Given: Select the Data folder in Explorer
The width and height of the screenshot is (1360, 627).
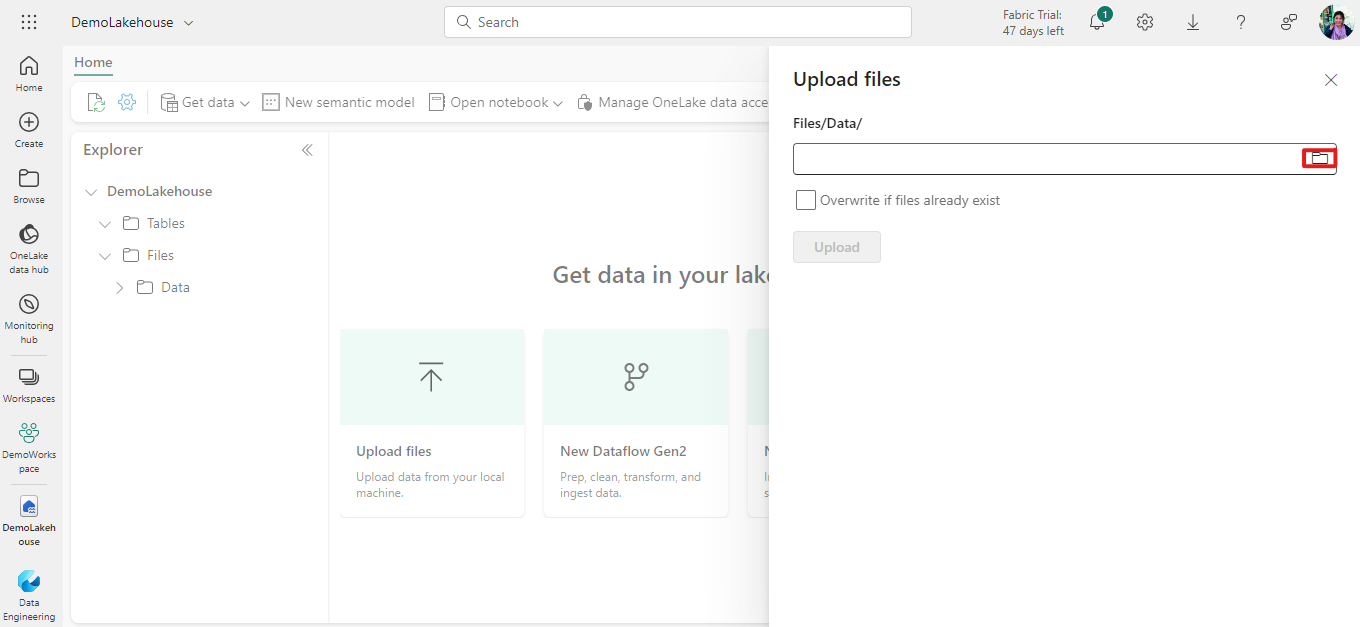Looking at the screenshot, I should point(175,287).
